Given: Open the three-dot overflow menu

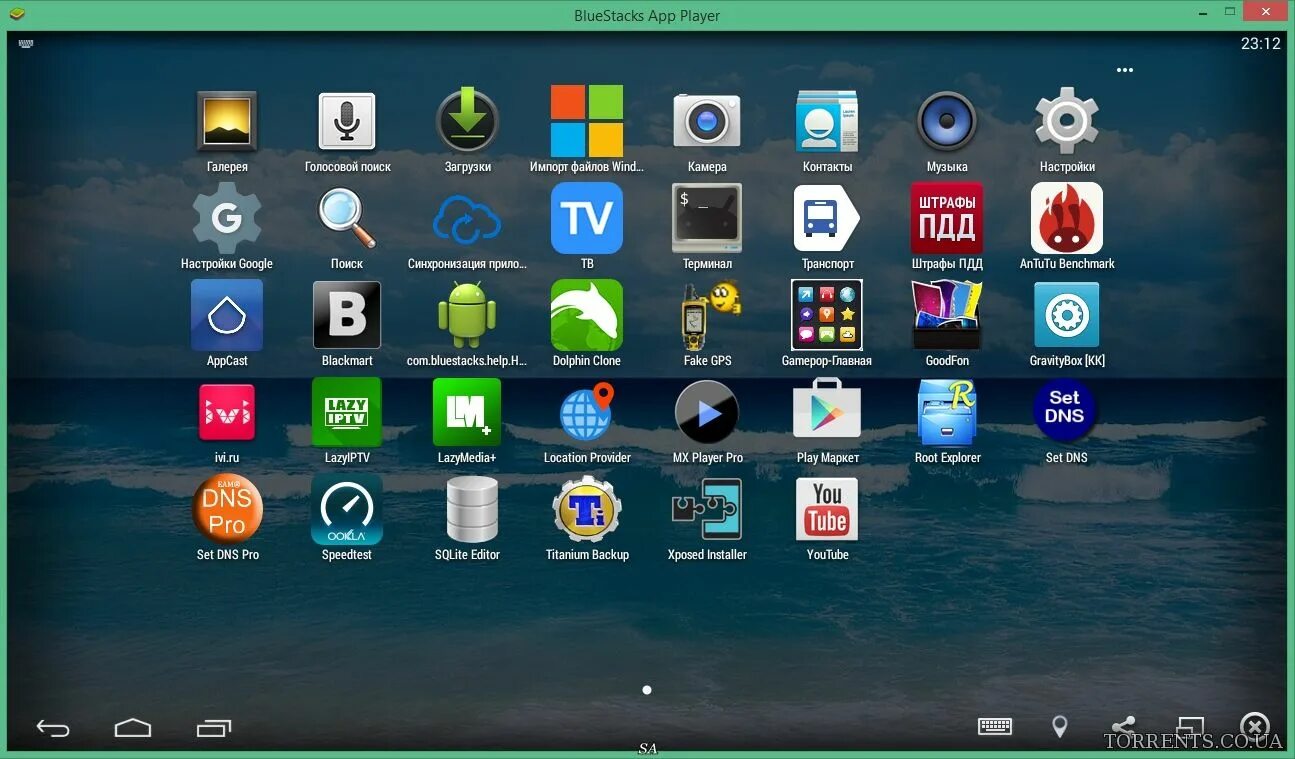Looking at the screenshot, I should 1125,70.
